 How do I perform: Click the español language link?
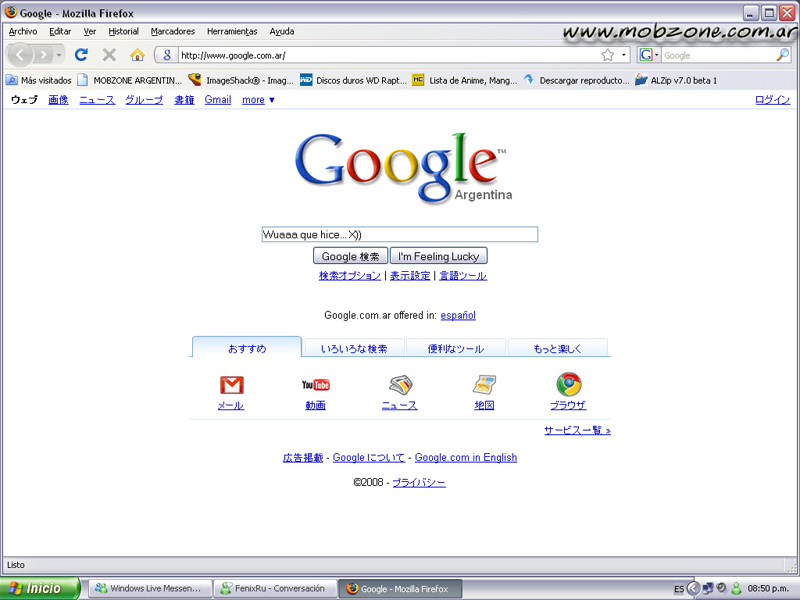coord(459,313)
